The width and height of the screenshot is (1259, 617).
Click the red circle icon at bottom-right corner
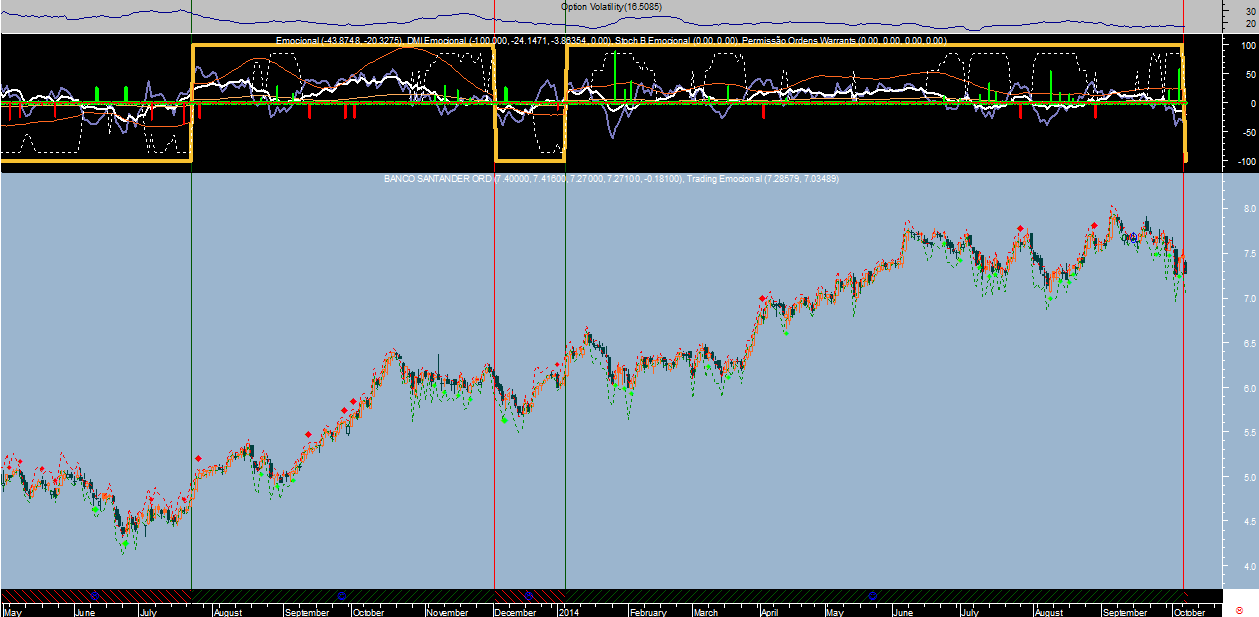click(x=1240, y=609)
